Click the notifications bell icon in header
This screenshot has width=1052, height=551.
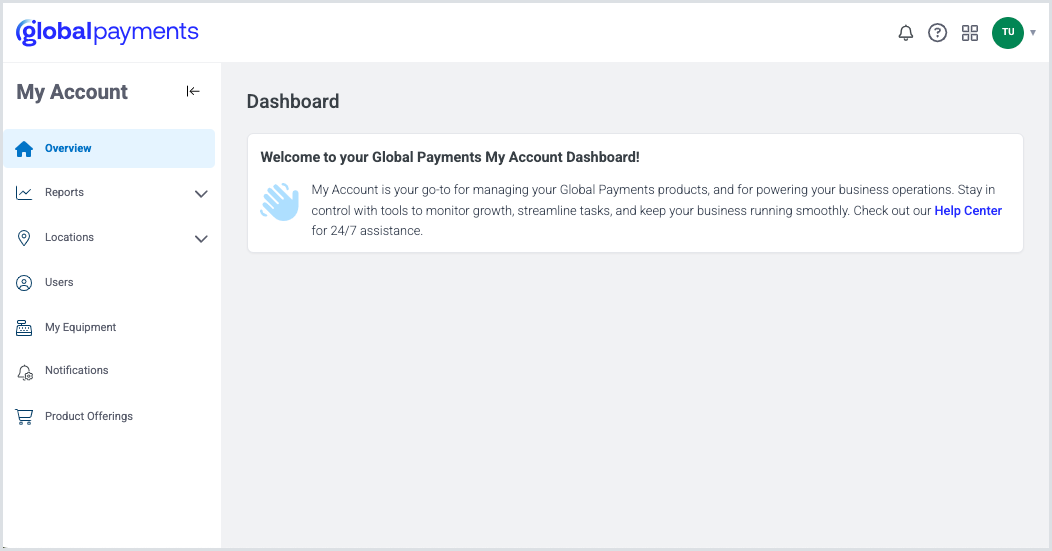point(906,33)
